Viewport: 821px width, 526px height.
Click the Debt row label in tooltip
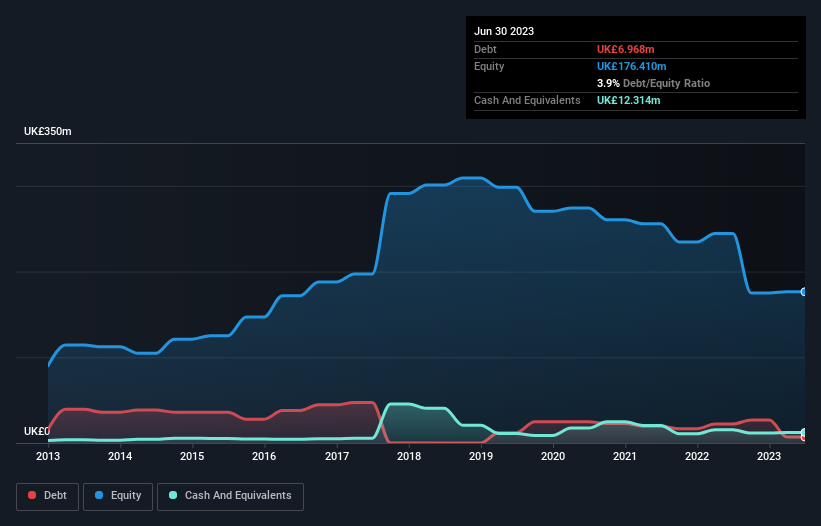(485, 49)
